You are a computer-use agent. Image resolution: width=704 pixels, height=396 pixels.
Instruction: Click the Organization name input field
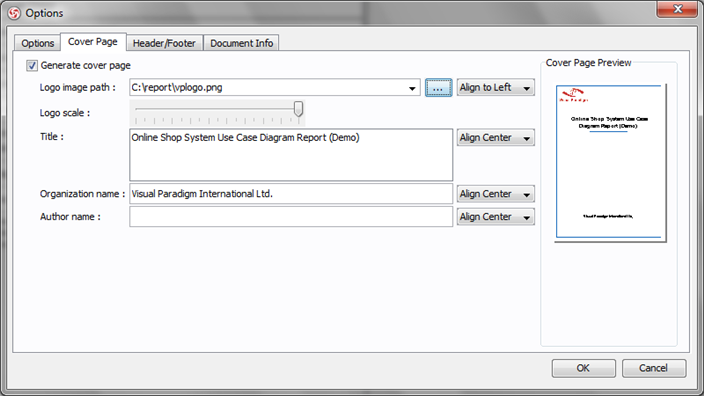click(x=291, y=194)
